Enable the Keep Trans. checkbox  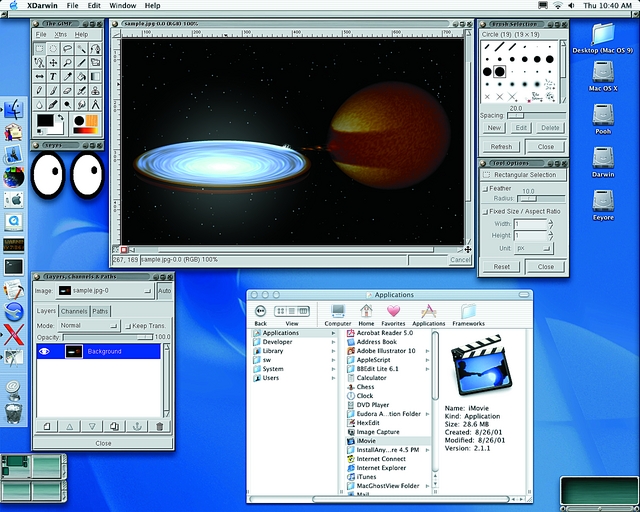pos(128,326)
